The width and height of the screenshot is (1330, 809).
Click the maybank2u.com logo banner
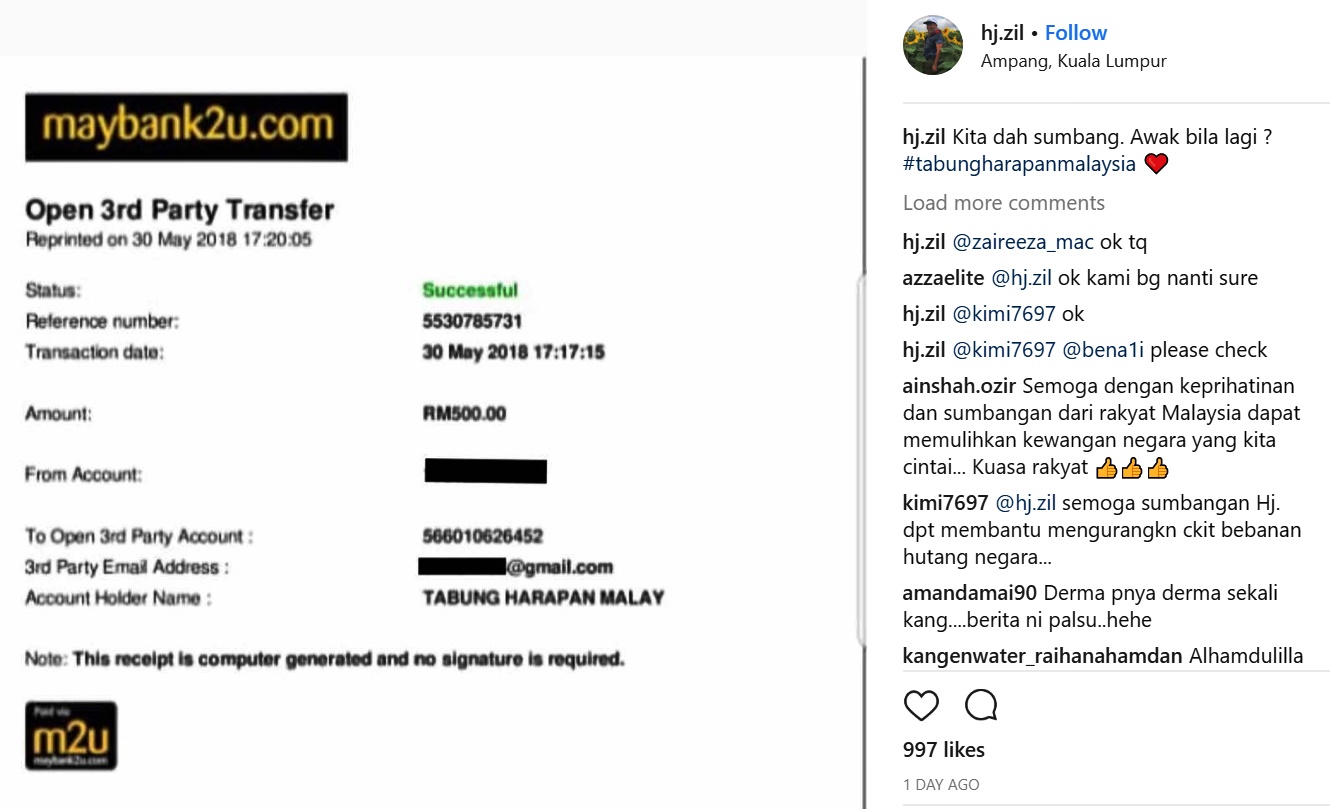tap(186, 127)
